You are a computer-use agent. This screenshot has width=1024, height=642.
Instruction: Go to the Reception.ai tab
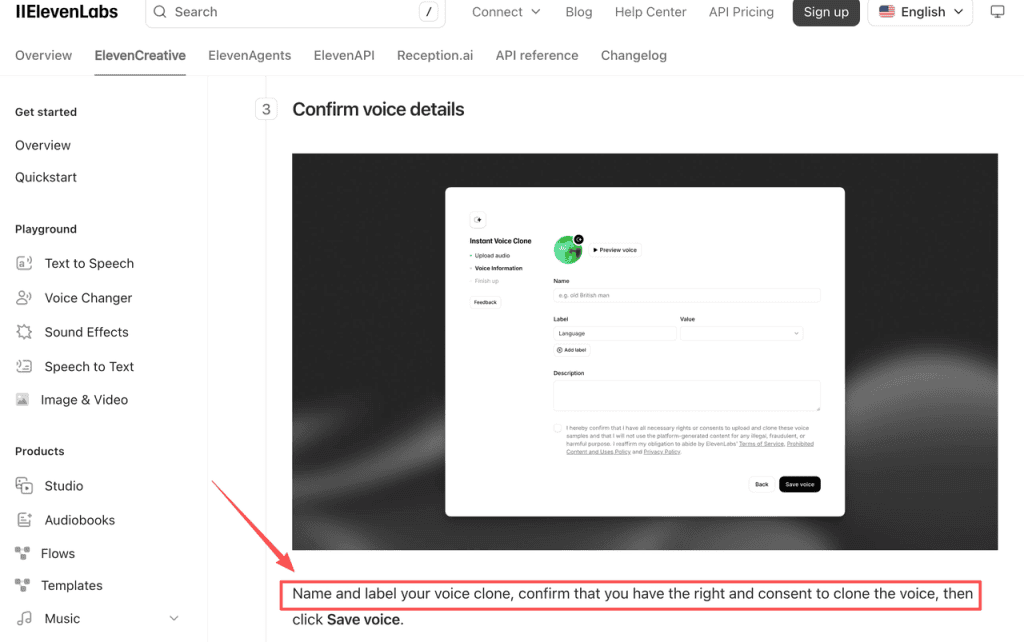coord(435,56)
